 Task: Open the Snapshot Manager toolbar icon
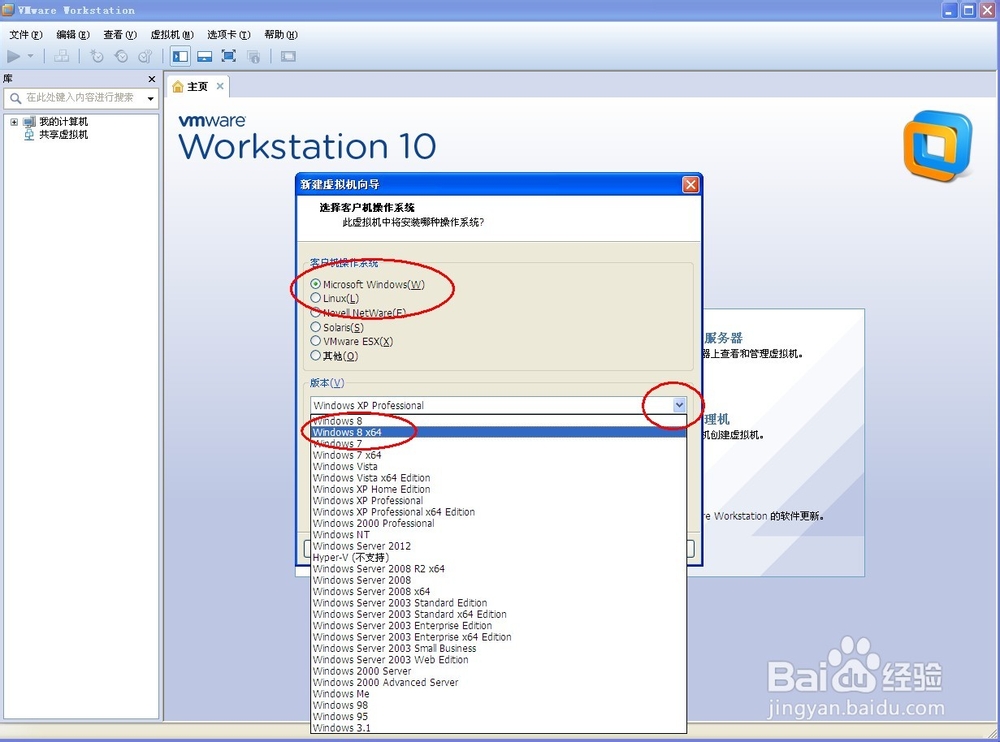tap(145, 56)
